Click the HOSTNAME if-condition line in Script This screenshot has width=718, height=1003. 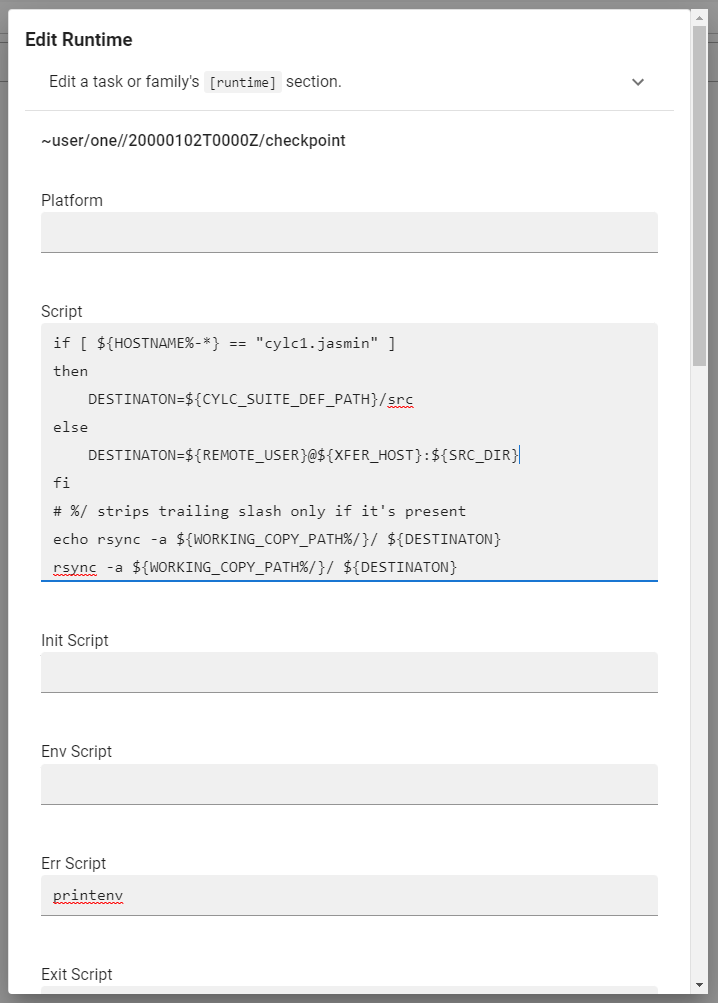pos(225,343)
